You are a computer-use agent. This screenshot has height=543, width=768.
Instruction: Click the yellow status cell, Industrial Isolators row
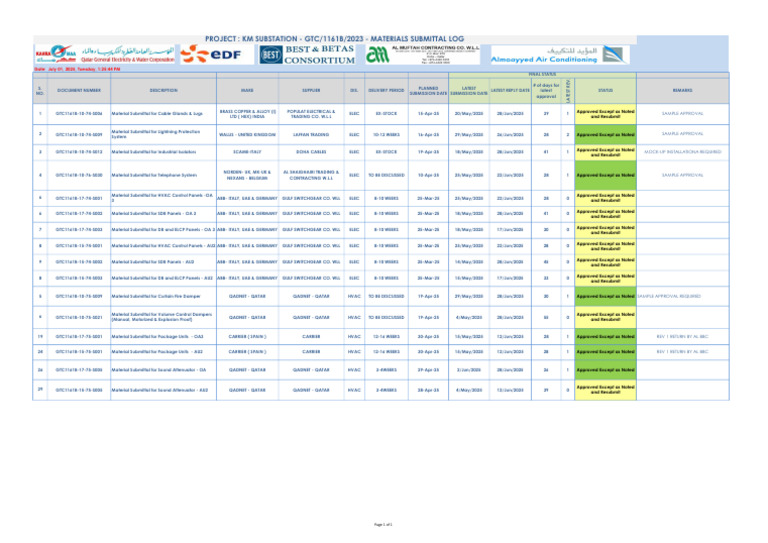[x=605, y=152]
